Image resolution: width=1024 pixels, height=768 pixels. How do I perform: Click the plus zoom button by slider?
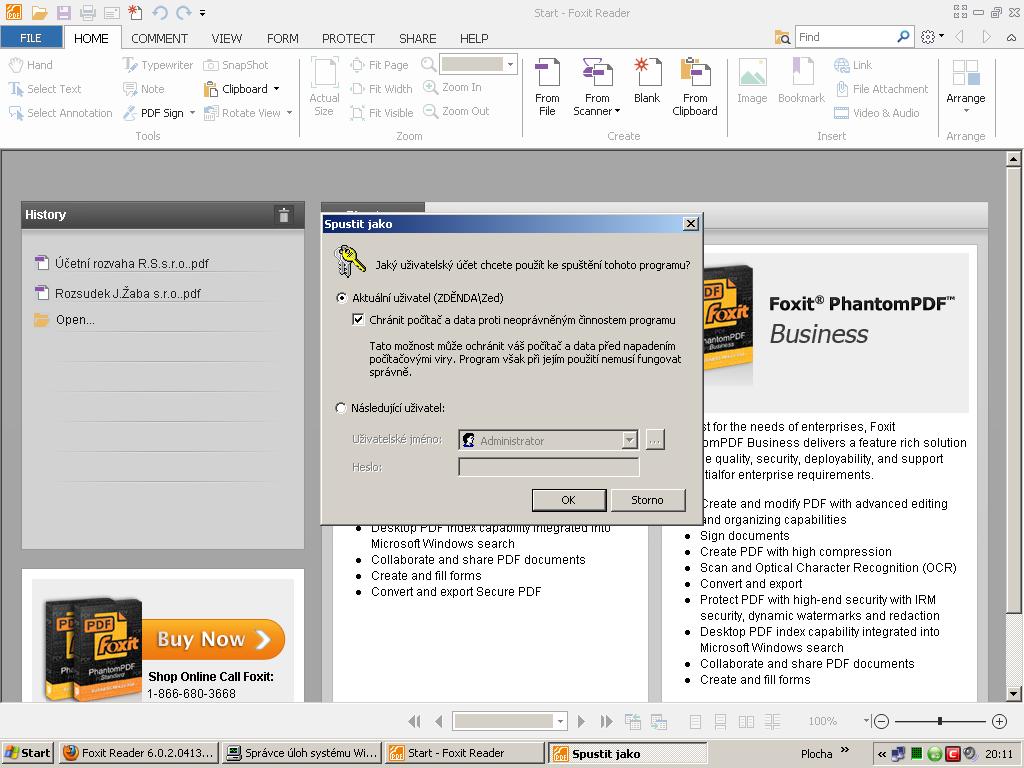[999, 721]
